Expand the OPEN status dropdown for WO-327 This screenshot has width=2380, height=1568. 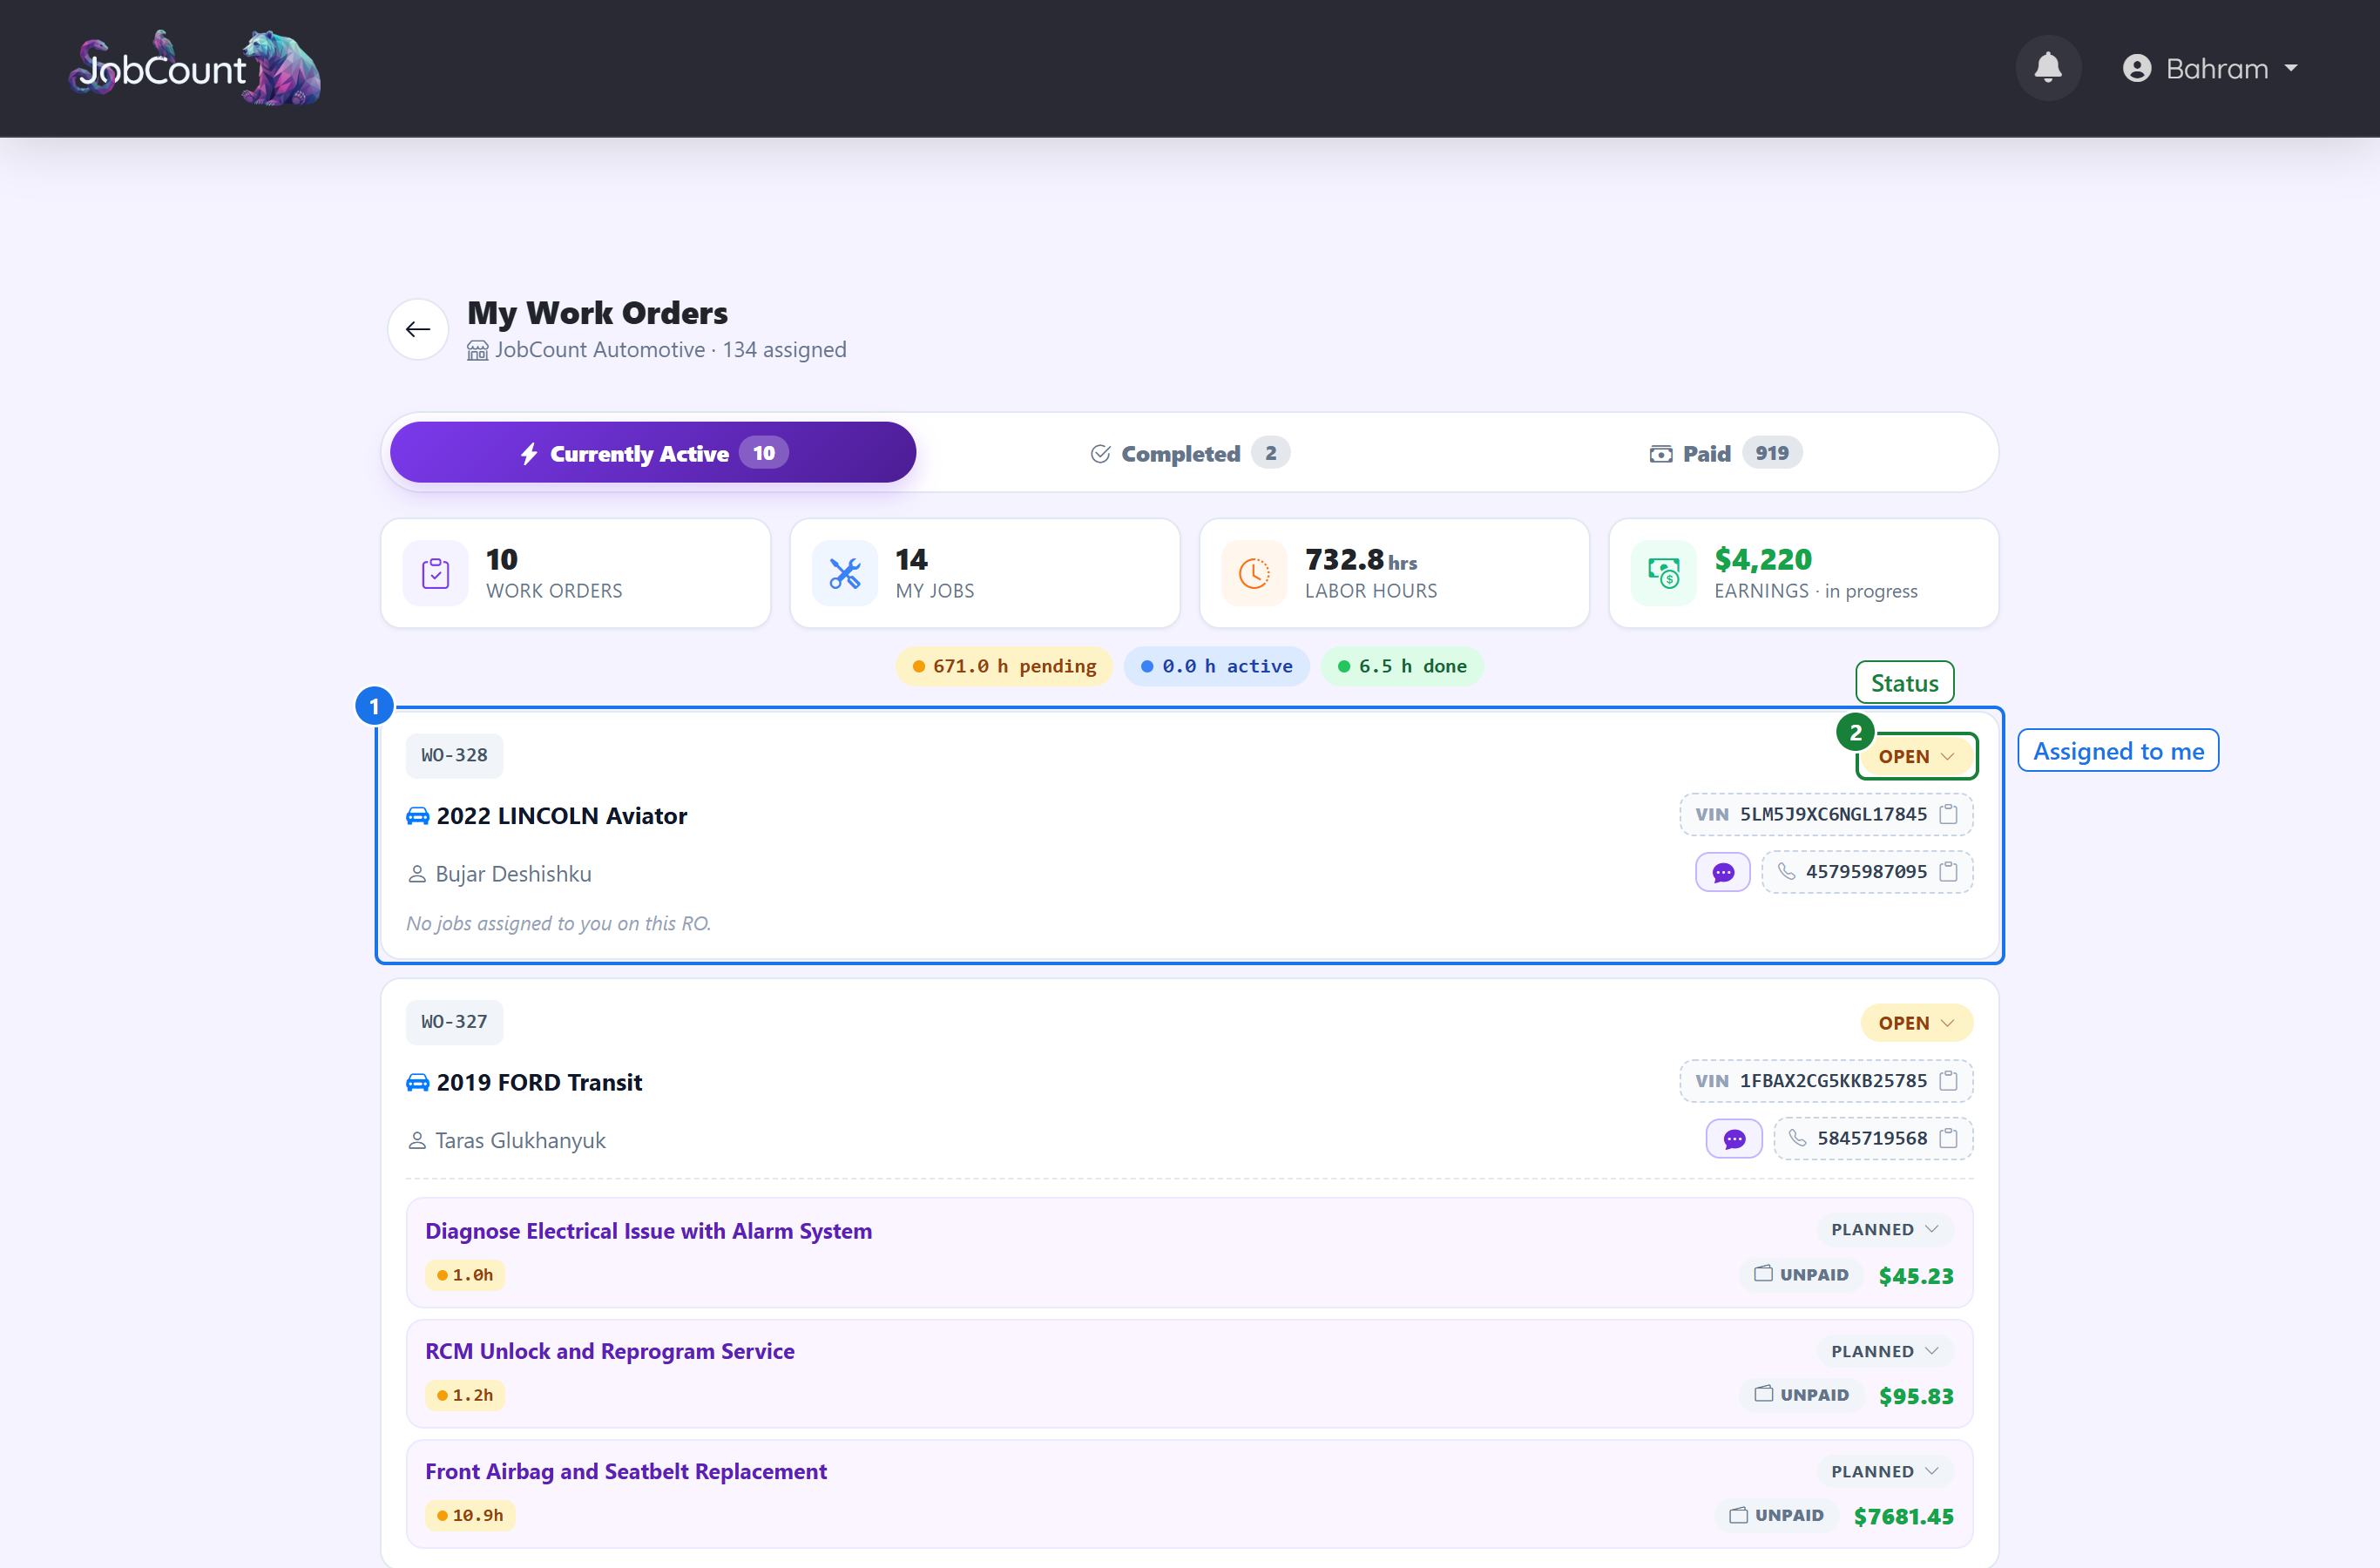tap(1915, 1023)
